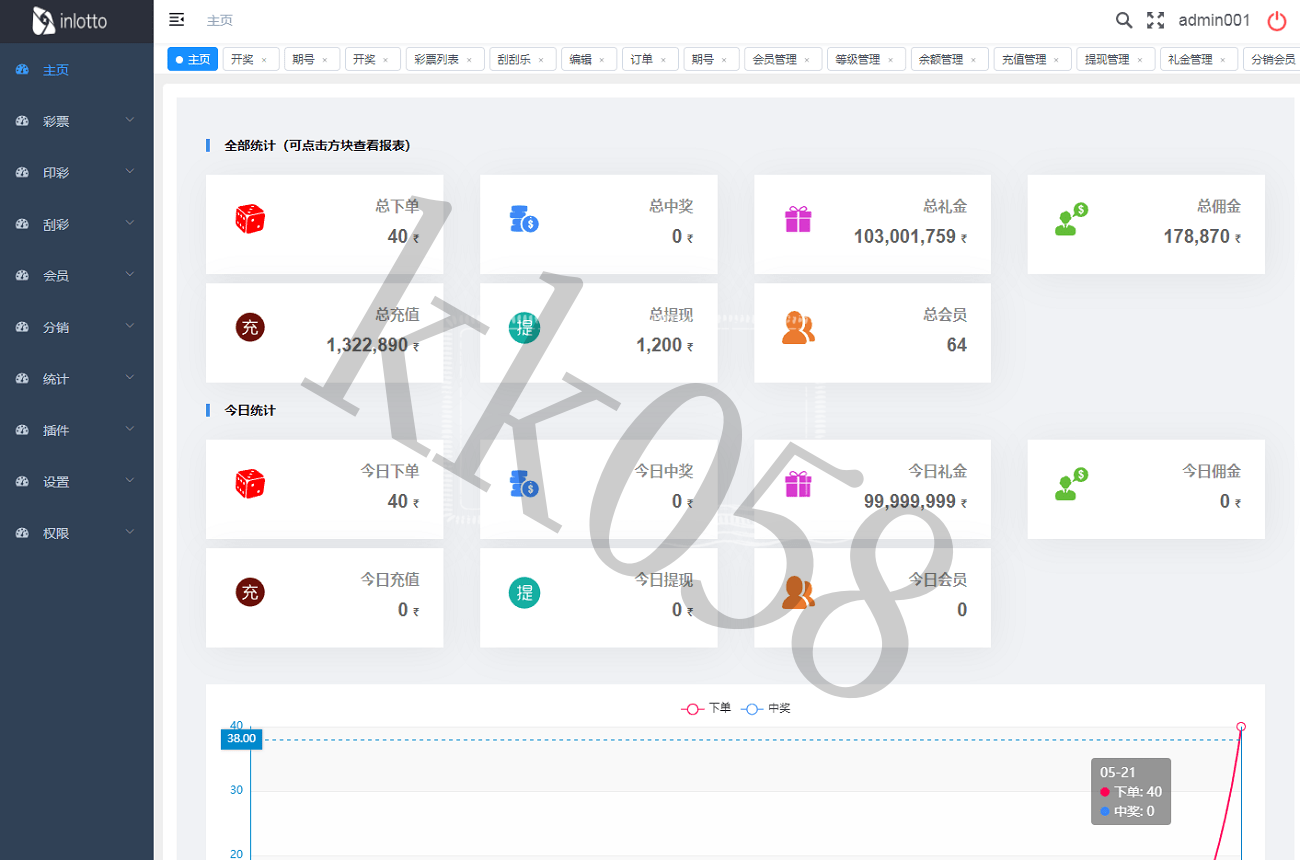
Task: Expand the 设置 sidebar menu arrow
Action: [x=130, y=481]
